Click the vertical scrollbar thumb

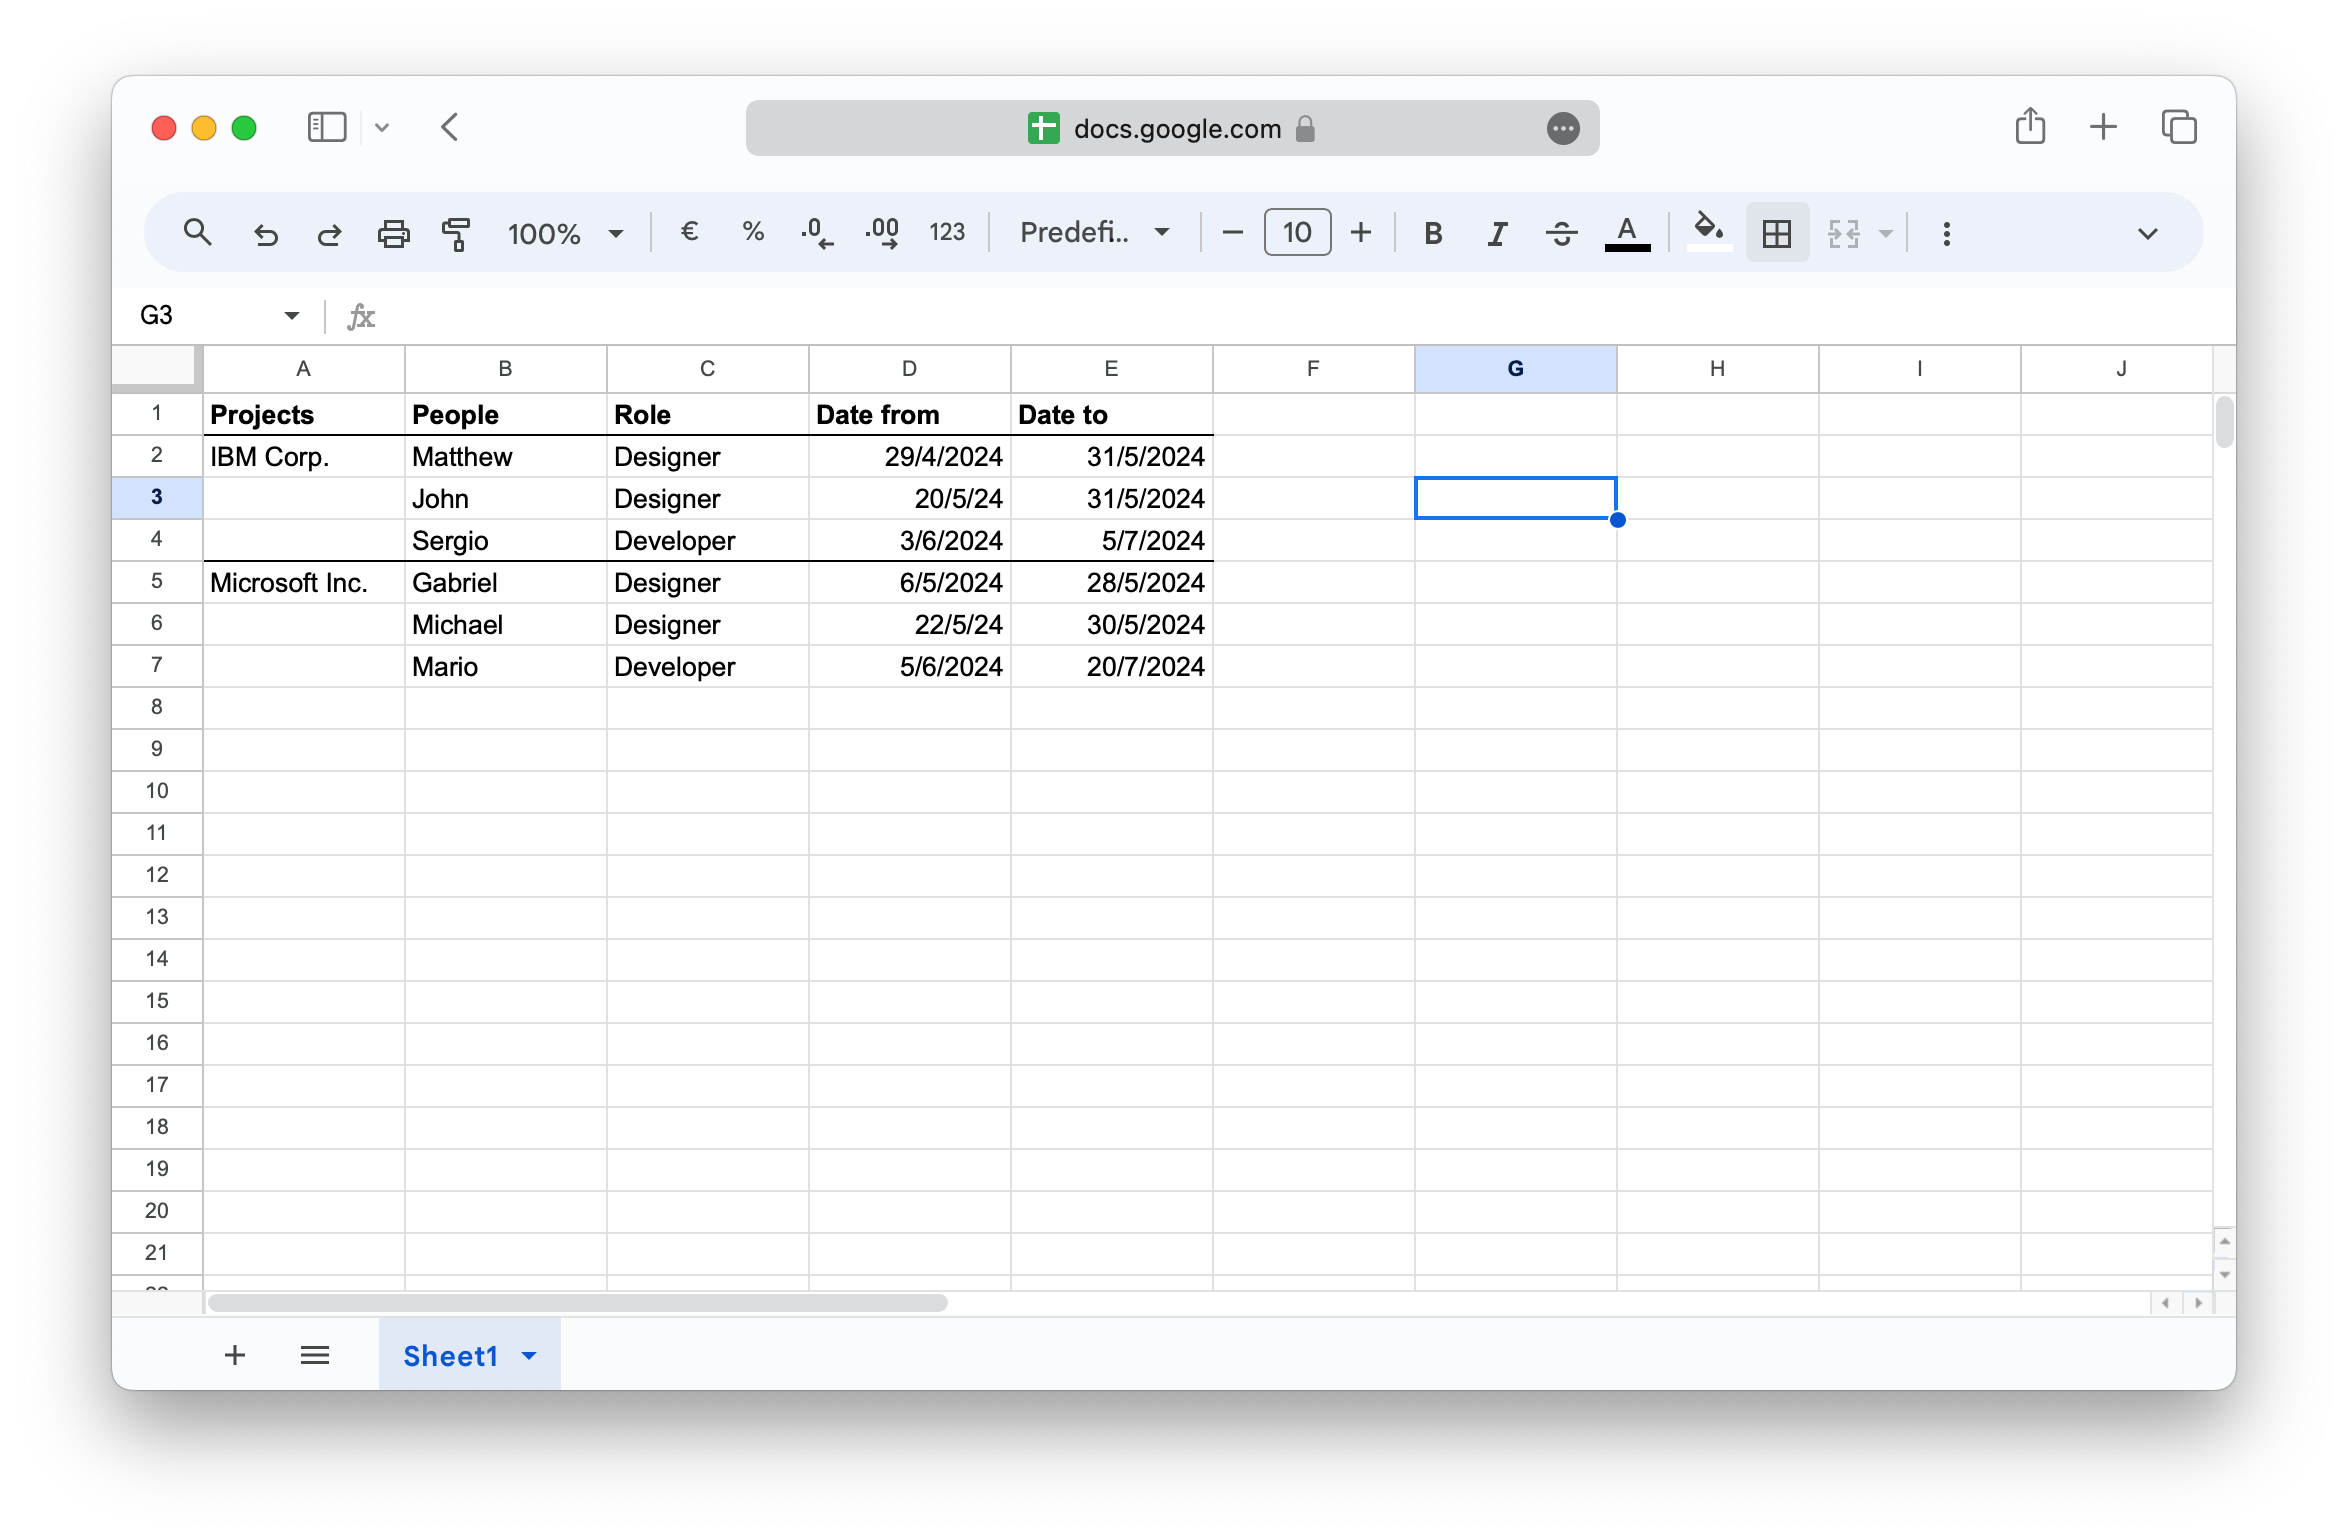2224,421
